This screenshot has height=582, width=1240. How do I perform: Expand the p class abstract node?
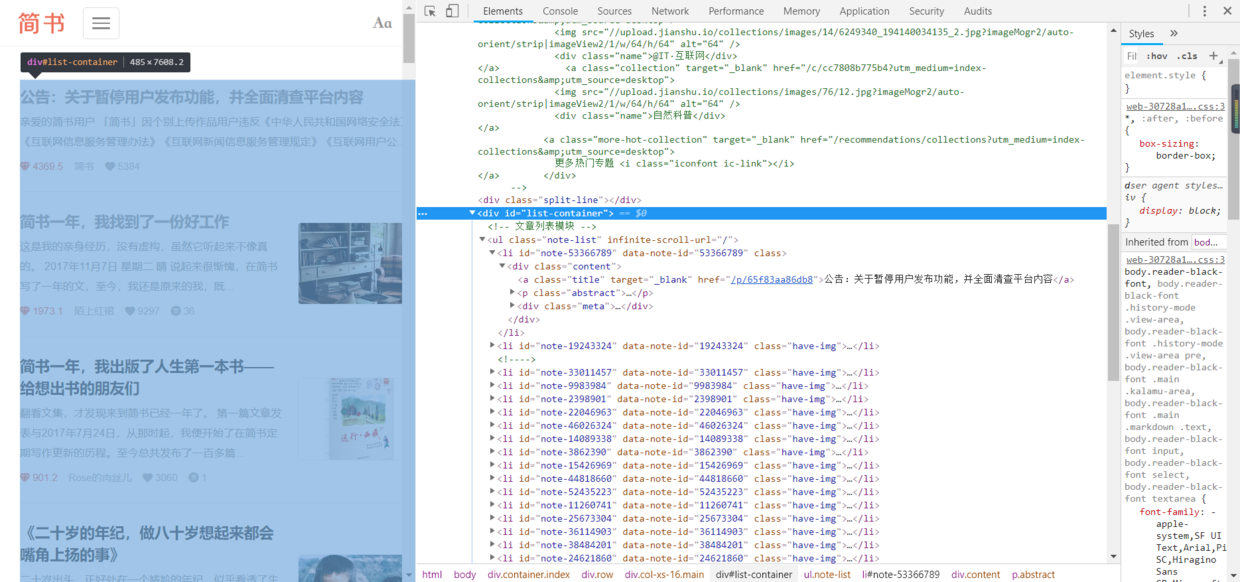pyautogui.click(x=513, y=293)
